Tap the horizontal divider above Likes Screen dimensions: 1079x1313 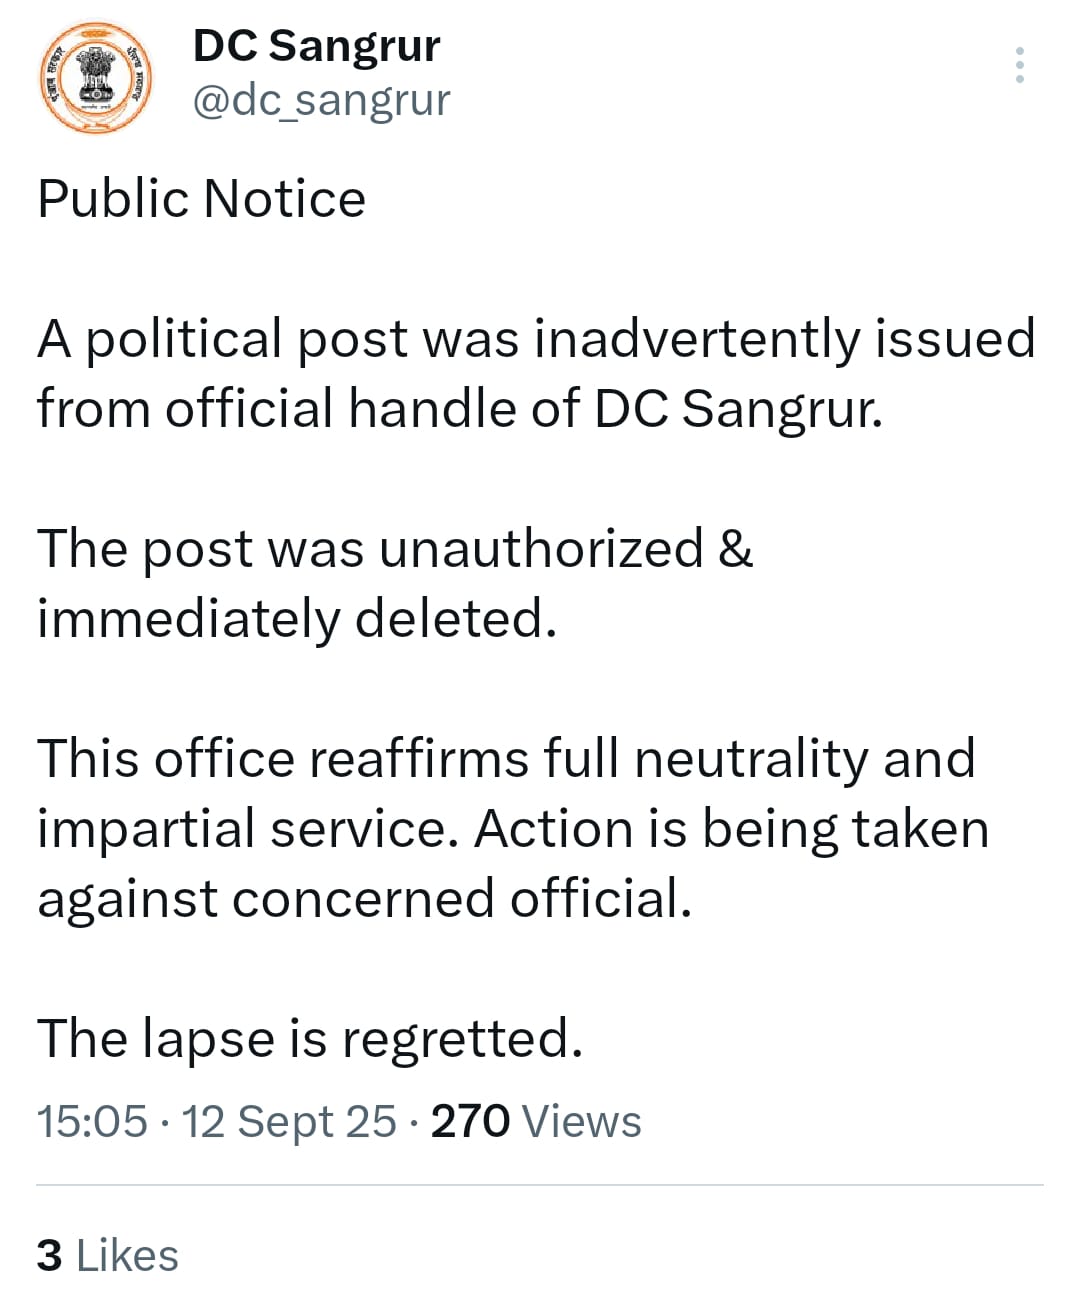tap(540, 1186)
